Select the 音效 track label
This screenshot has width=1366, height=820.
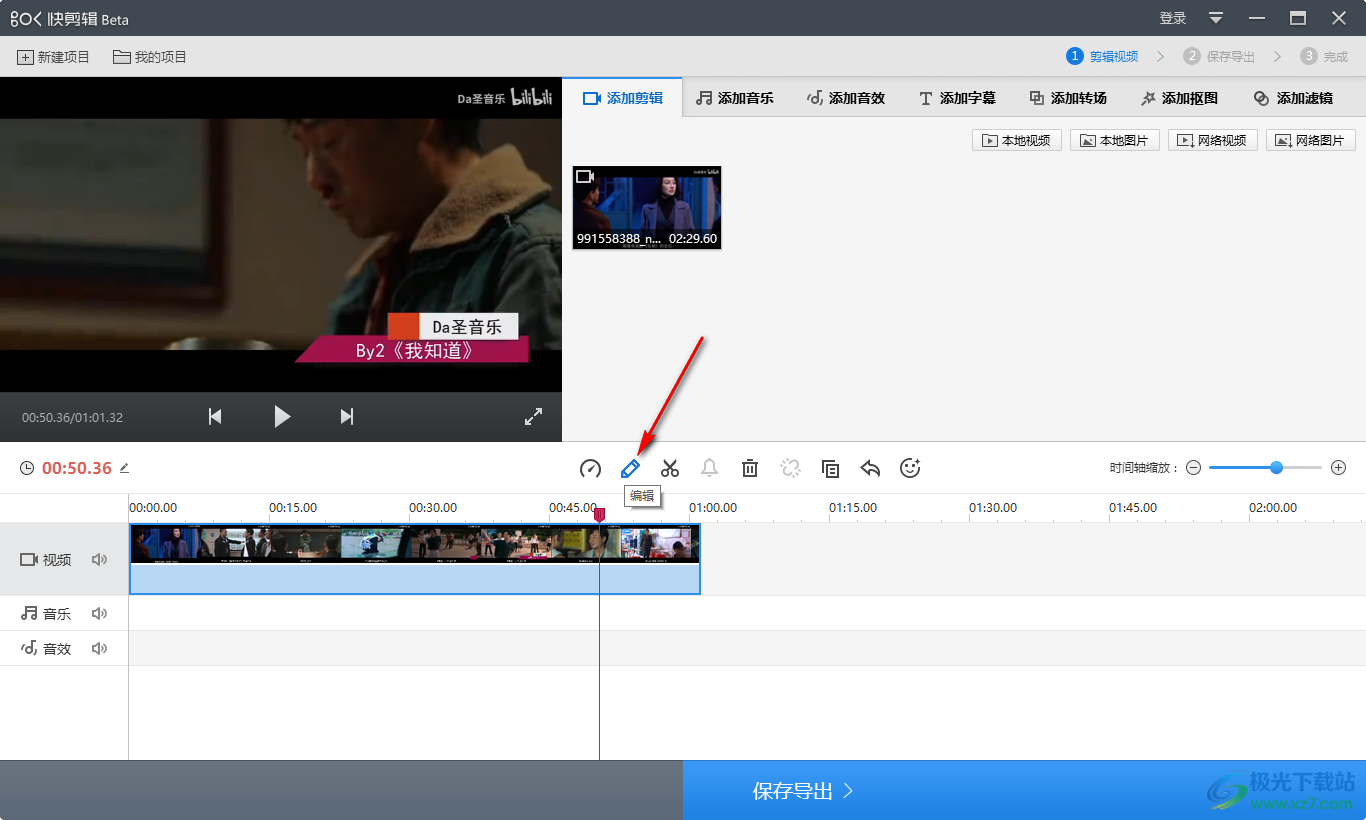46,649
